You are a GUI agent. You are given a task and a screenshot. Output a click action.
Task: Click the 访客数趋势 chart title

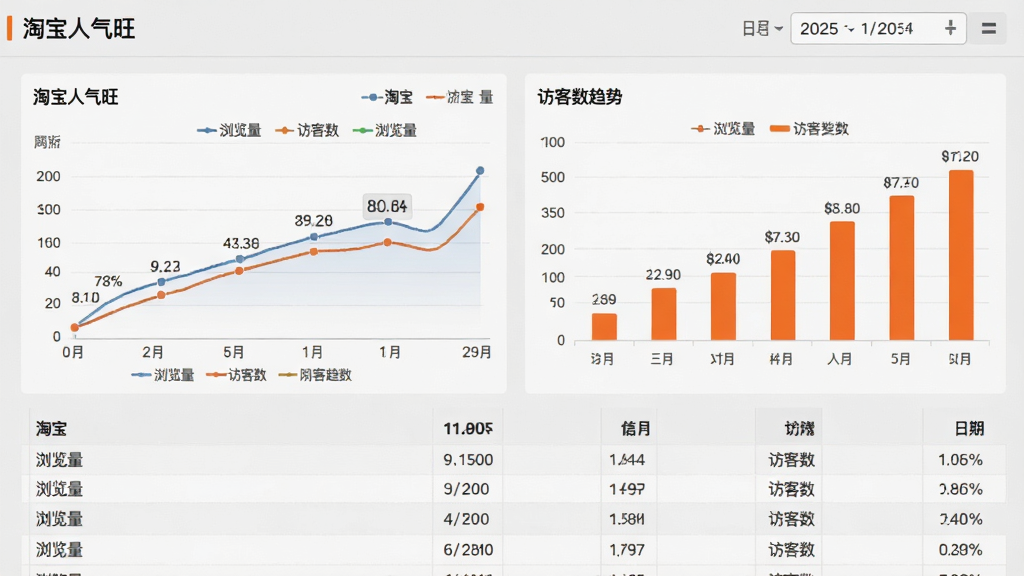580,97
